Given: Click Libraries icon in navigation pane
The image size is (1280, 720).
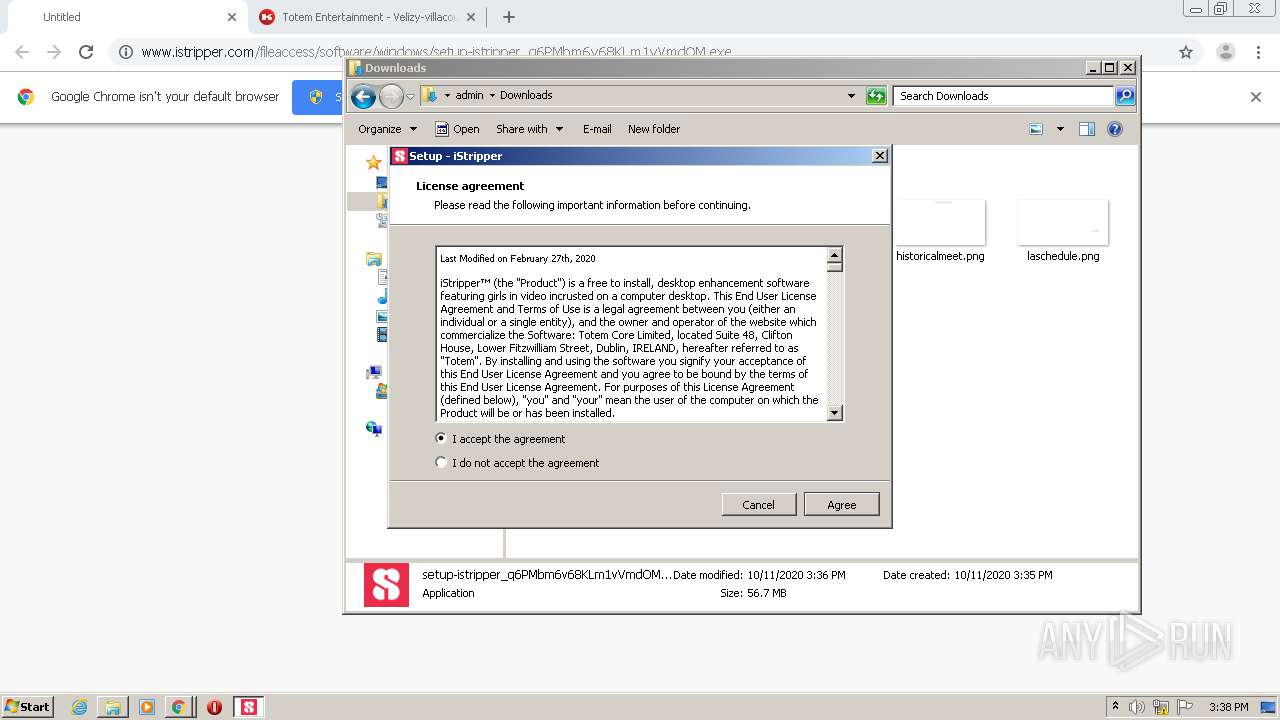Looking at the screenshot, I should tap(374, 259).
